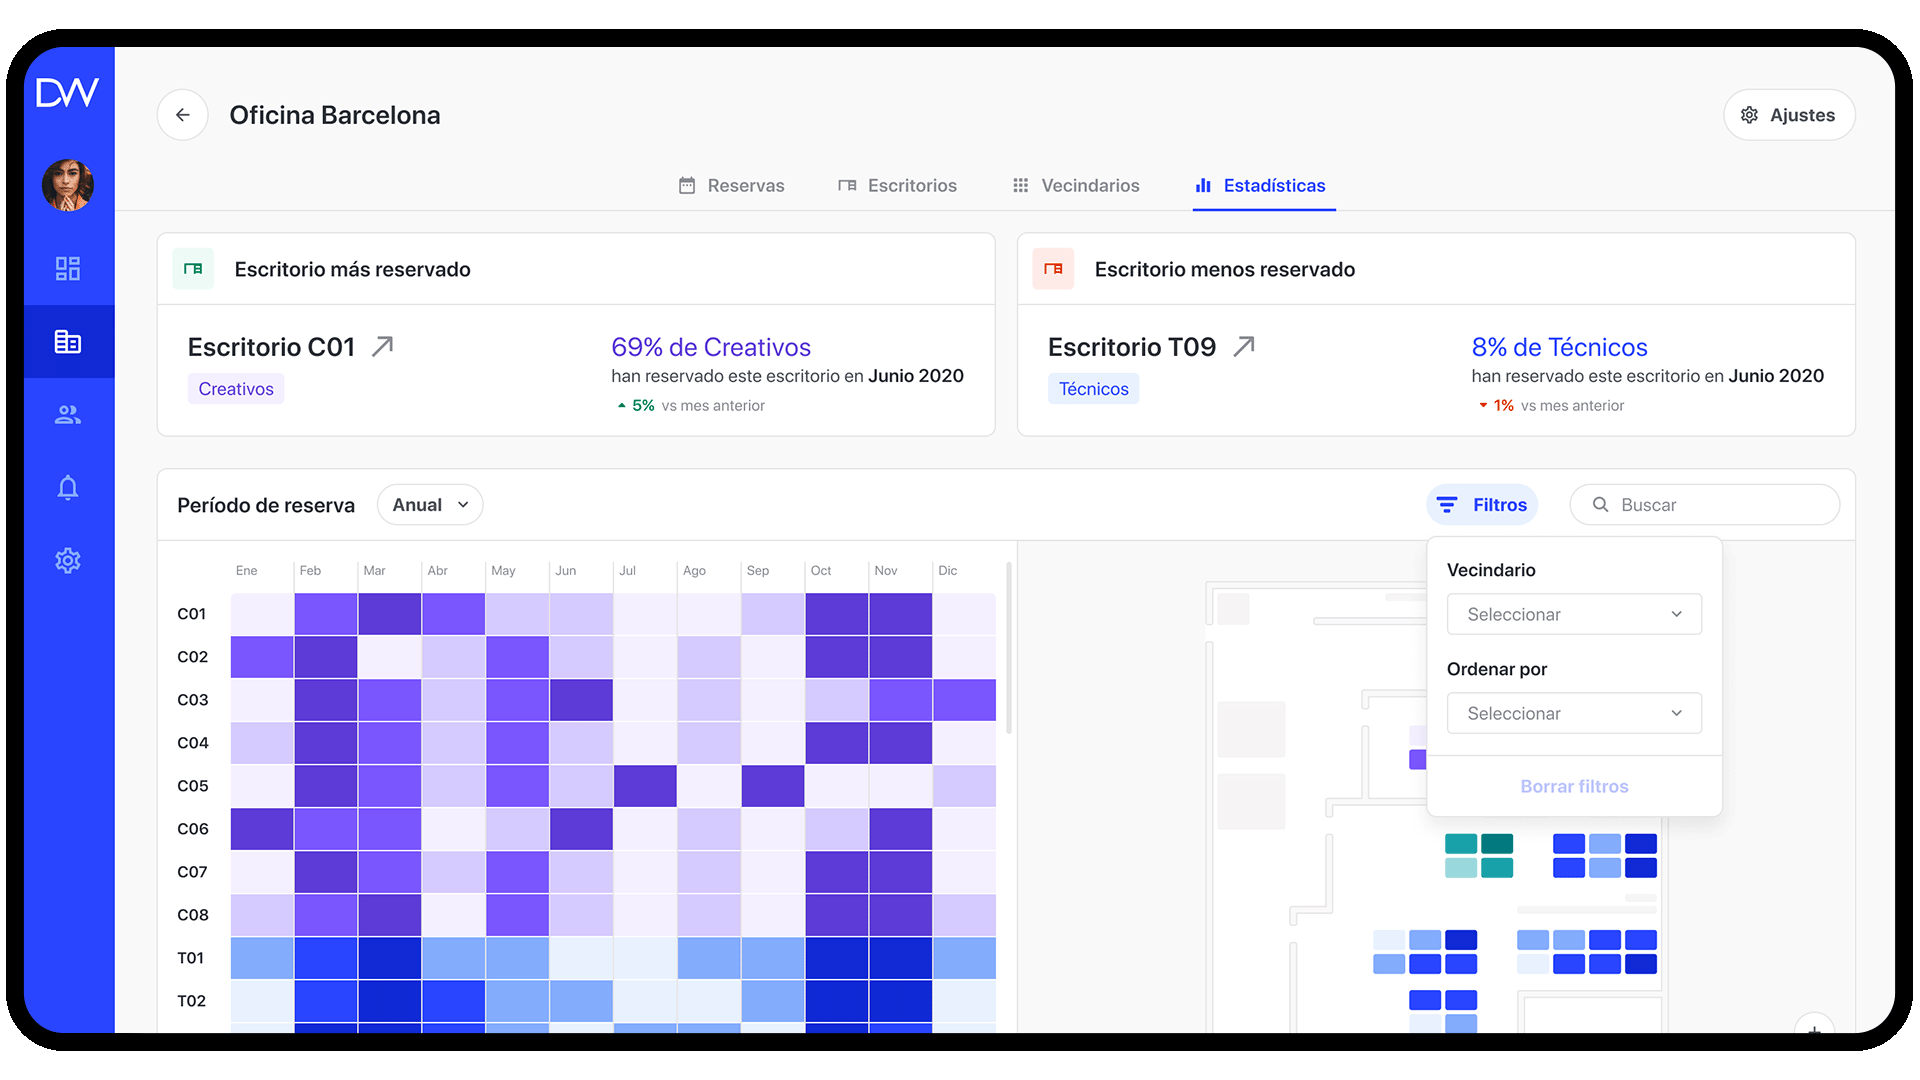This screenshot has height=1080, width=1920.
Task: Click the Buscar search field
Action: click(x=1704, y=505)
